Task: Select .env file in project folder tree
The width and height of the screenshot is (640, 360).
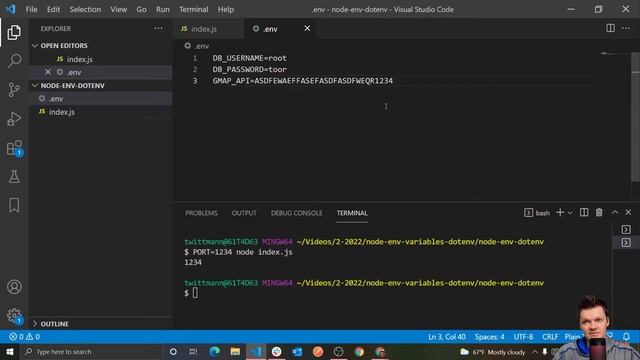Action: pyautogui.click(x=100, y=98)
